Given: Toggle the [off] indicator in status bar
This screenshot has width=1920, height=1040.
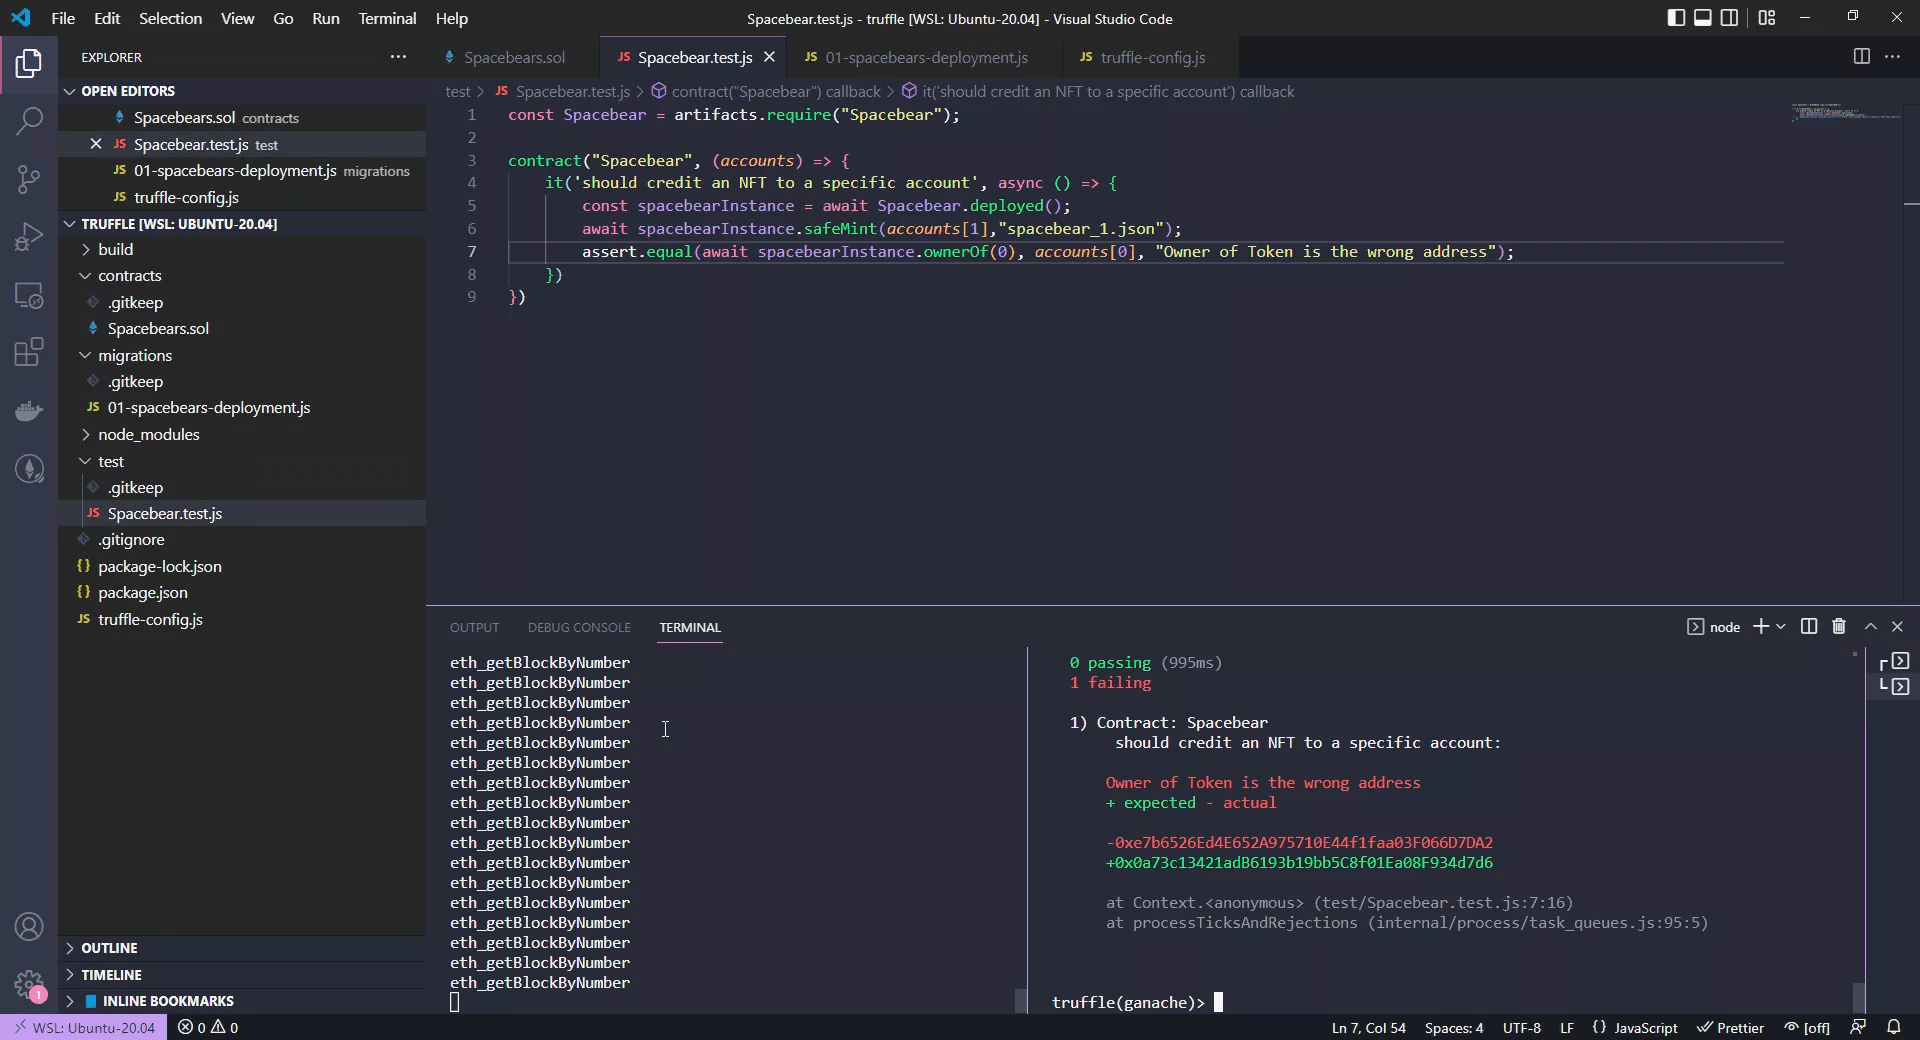Looking at the screenshot, I should coord(1807,1027).
